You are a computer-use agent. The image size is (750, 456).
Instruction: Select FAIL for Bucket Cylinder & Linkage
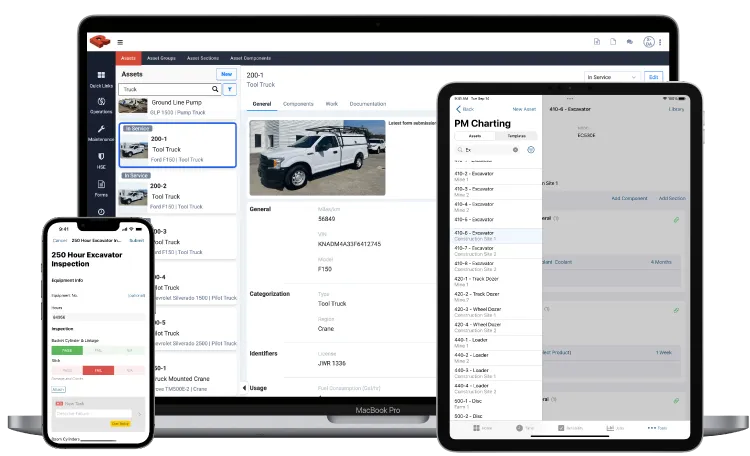click(x=98, y=351)
